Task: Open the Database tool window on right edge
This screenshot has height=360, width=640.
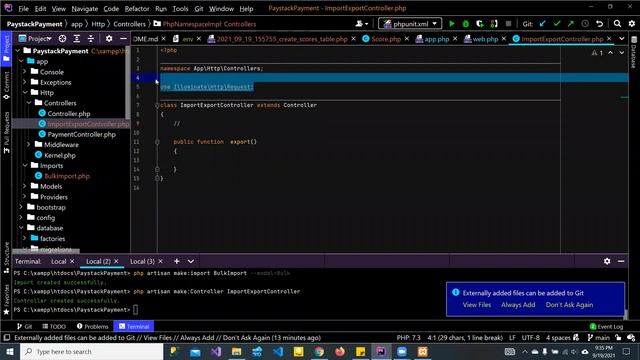Action: click(x=634, y=53)
